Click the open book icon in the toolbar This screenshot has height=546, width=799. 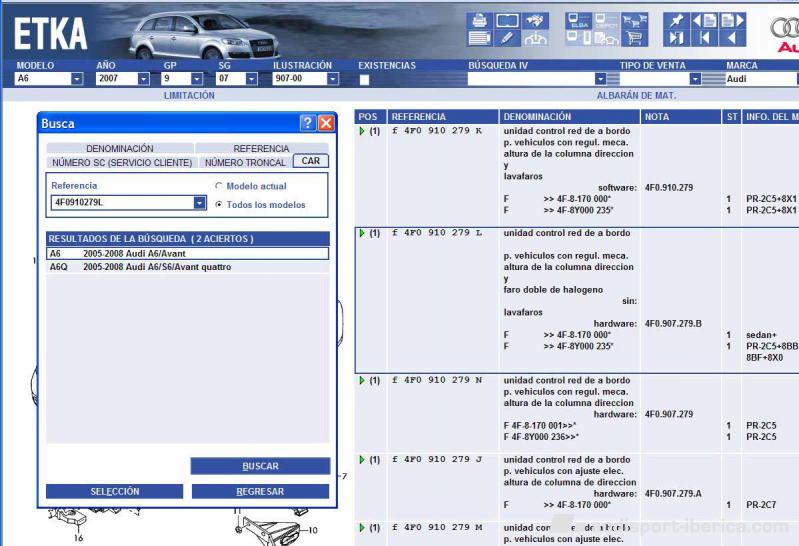[507, 20]
